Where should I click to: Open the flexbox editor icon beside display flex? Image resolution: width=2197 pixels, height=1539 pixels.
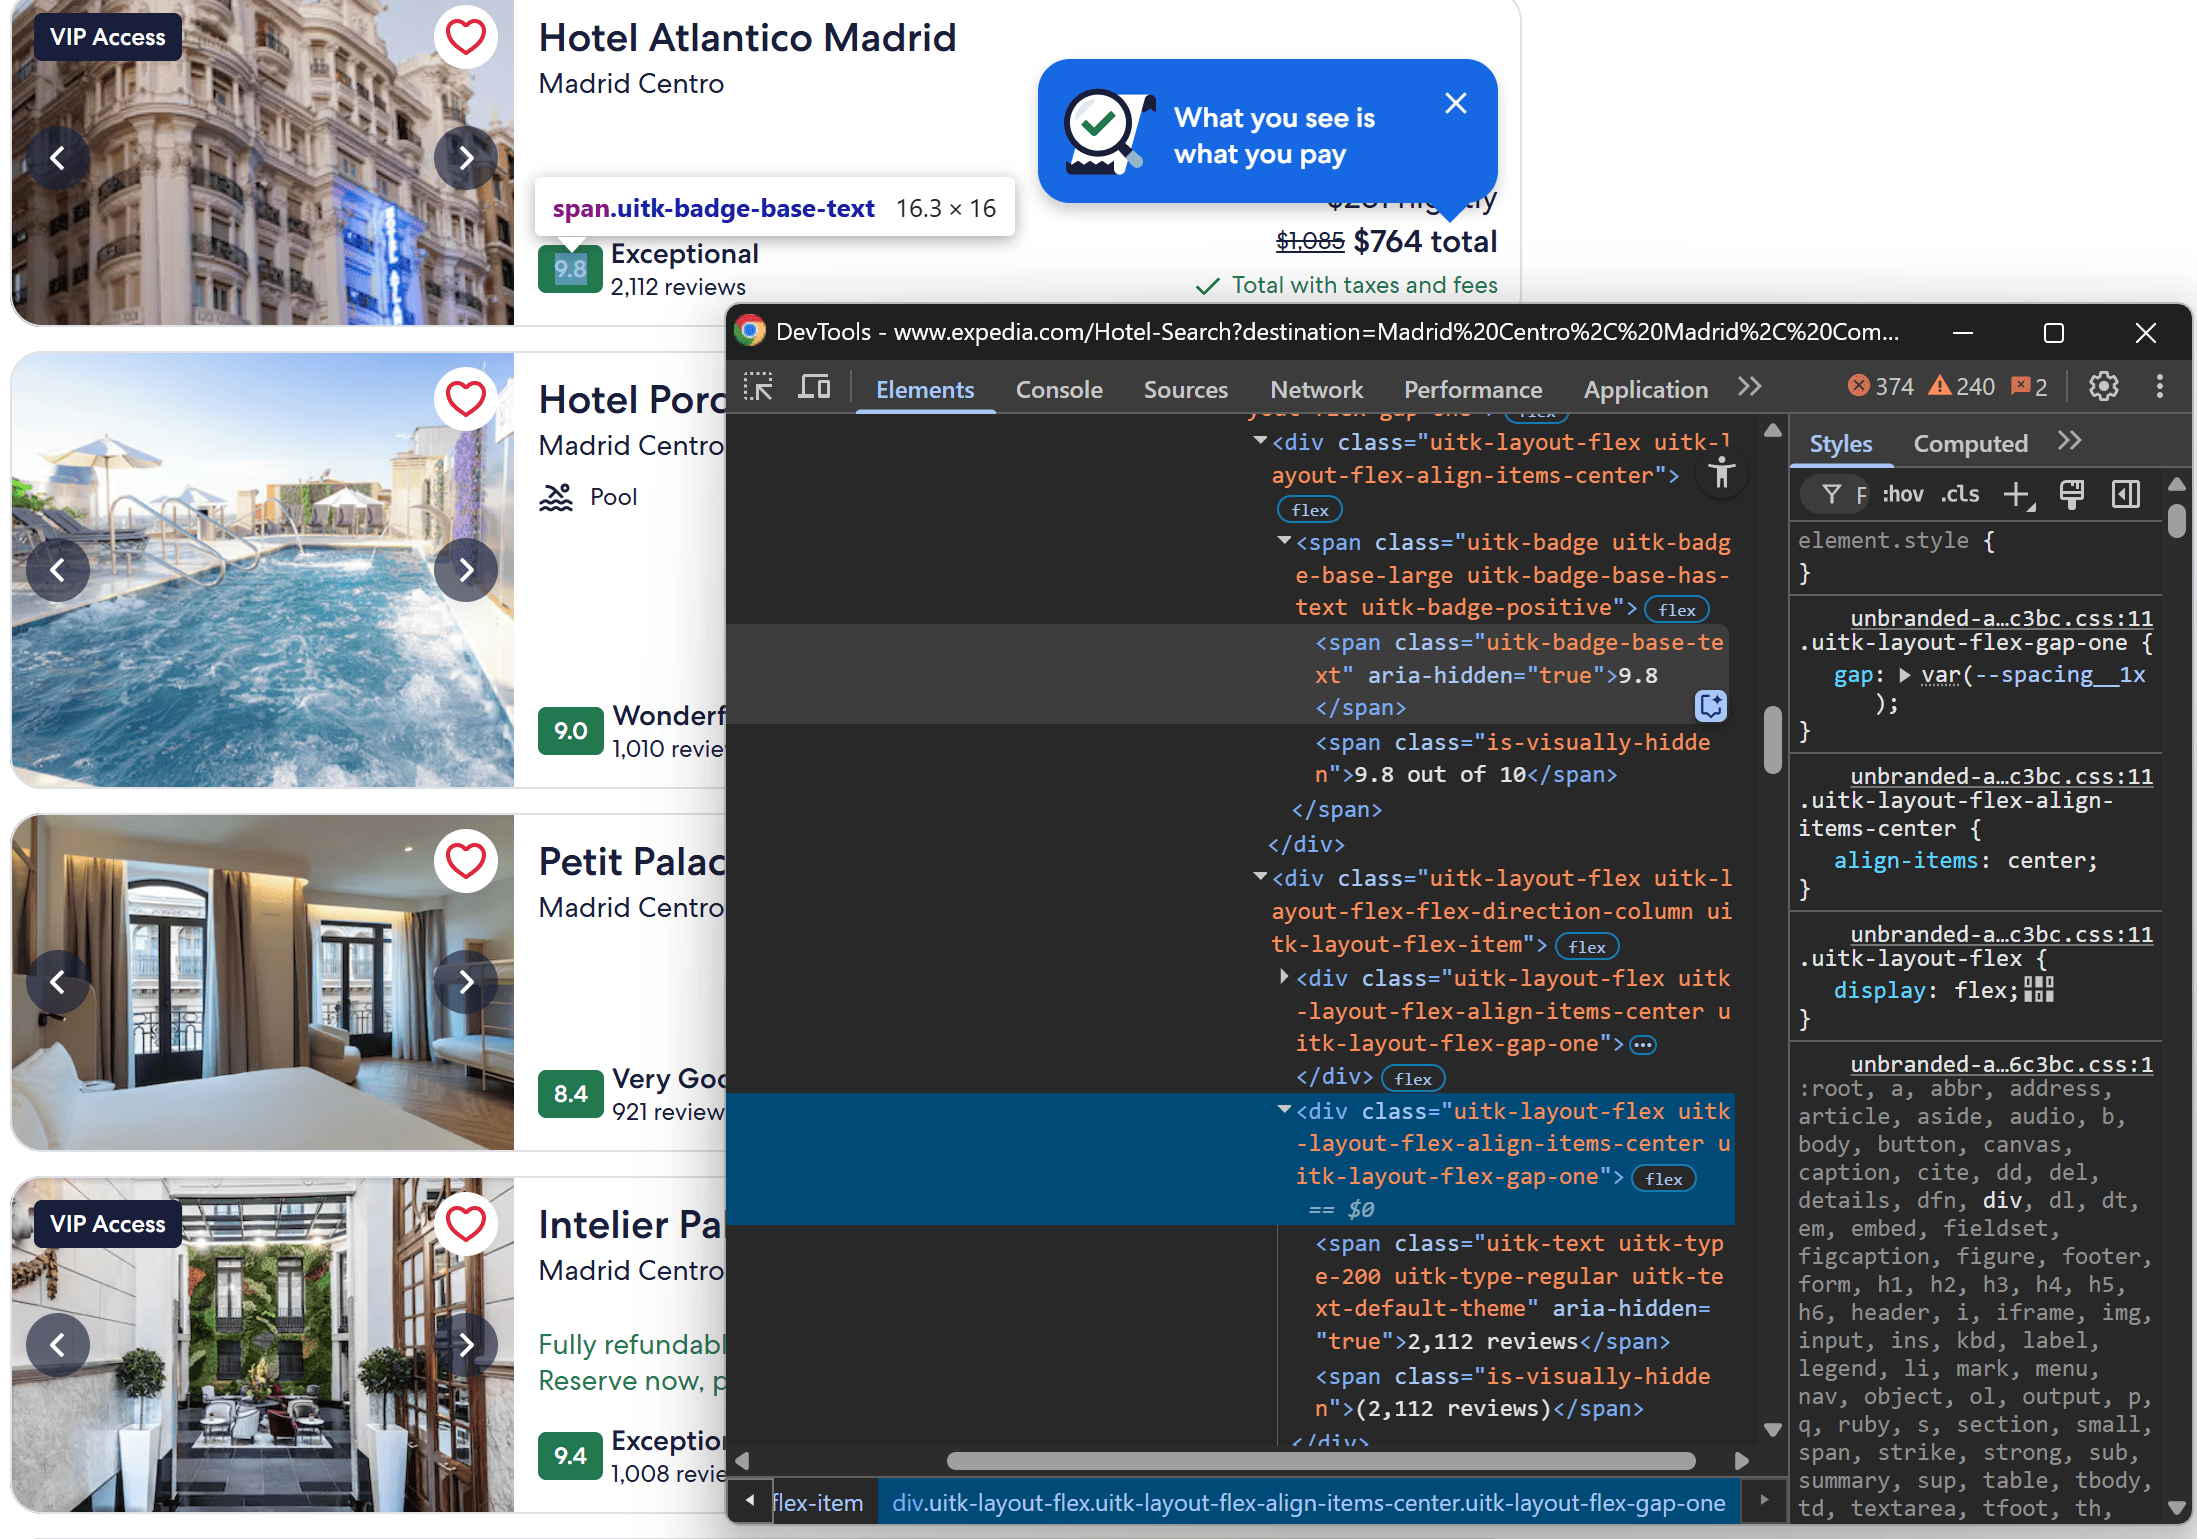pos(2038,990)
